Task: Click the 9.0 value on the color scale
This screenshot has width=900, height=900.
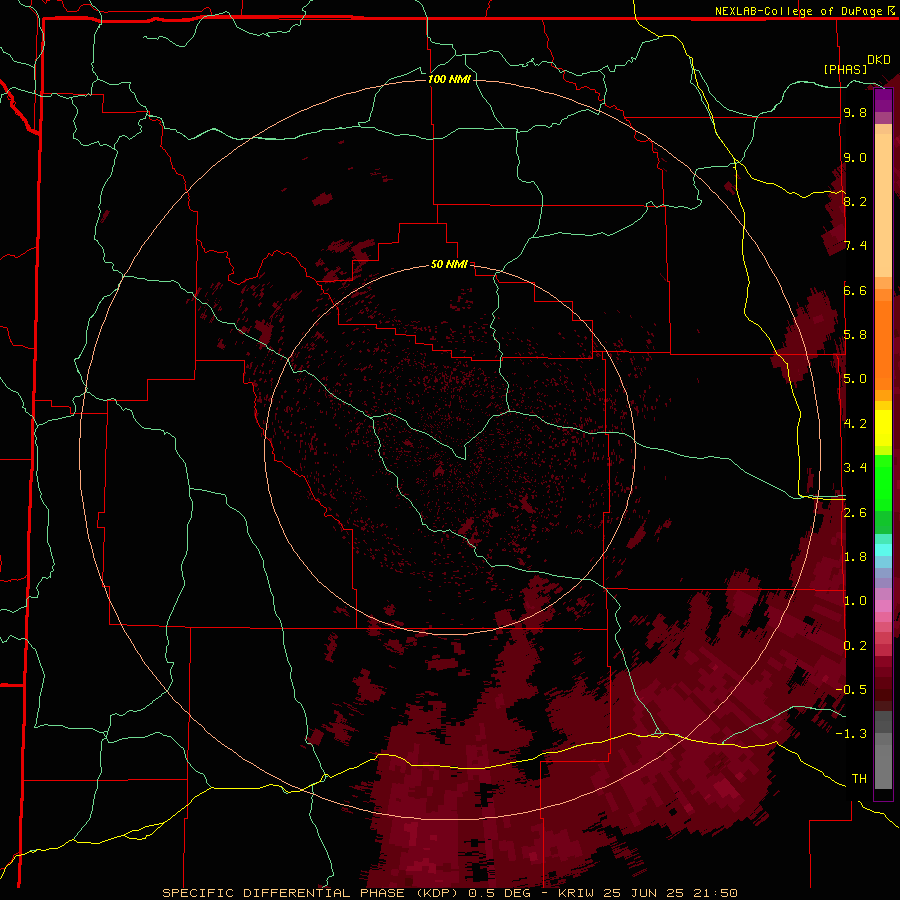Action: click(x=855, y=158)
